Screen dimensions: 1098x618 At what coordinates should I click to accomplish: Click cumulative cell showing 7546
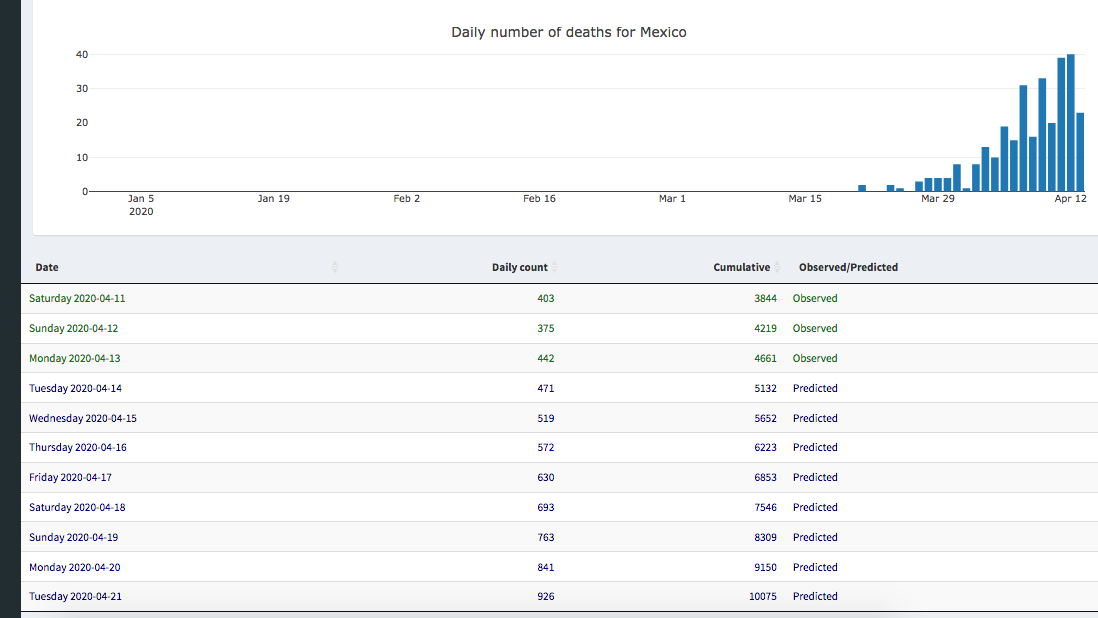(x=765, y=507)
